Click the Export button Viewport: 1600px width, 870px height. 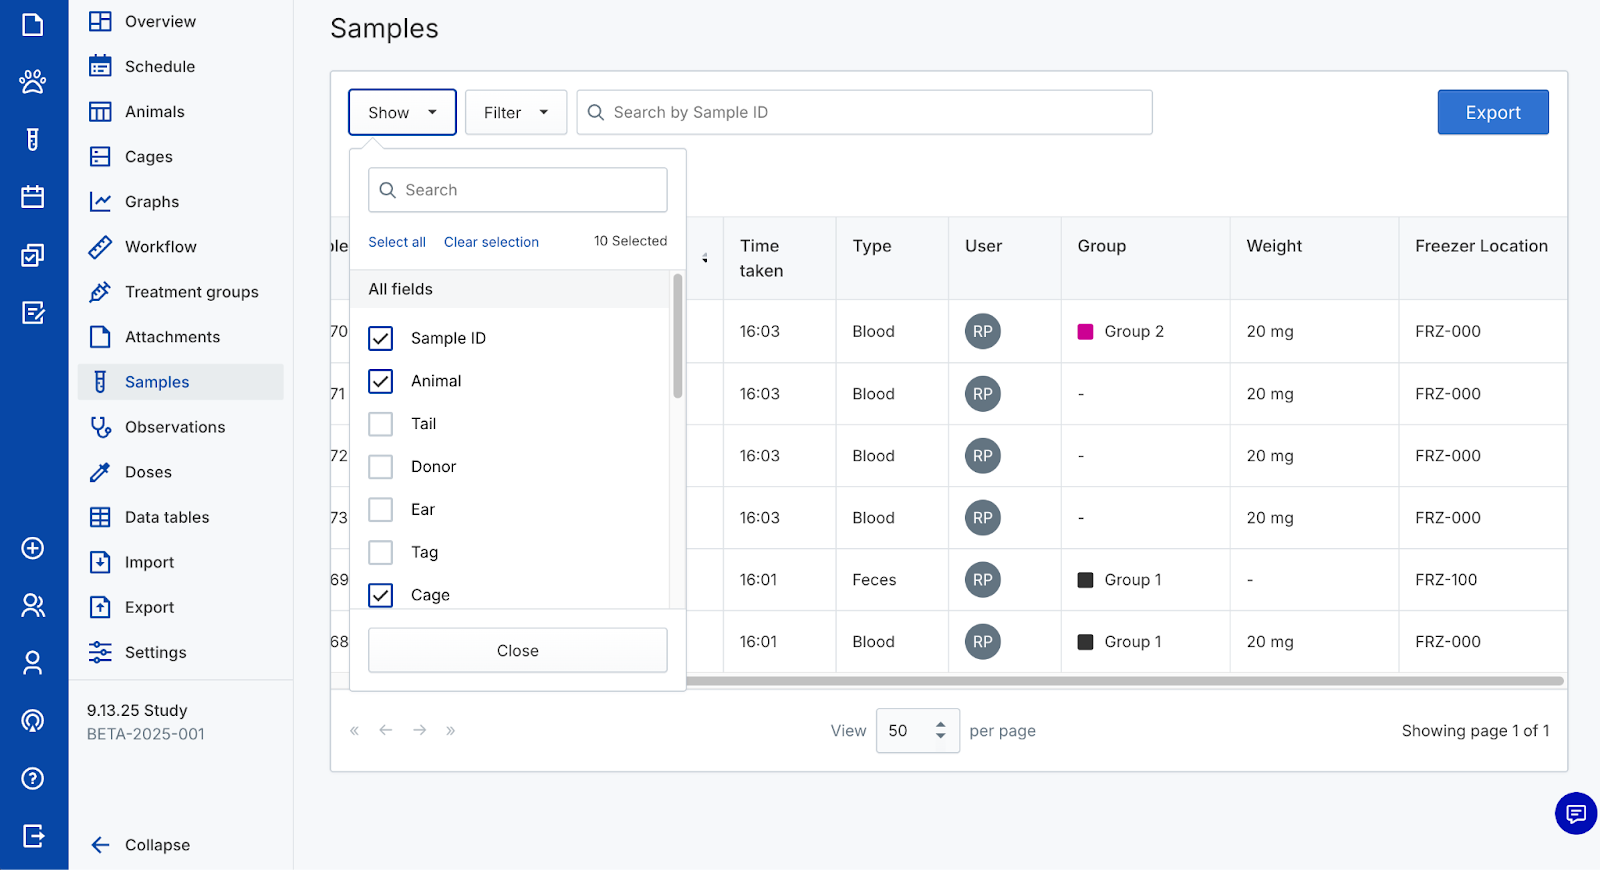coord(1492,113)
